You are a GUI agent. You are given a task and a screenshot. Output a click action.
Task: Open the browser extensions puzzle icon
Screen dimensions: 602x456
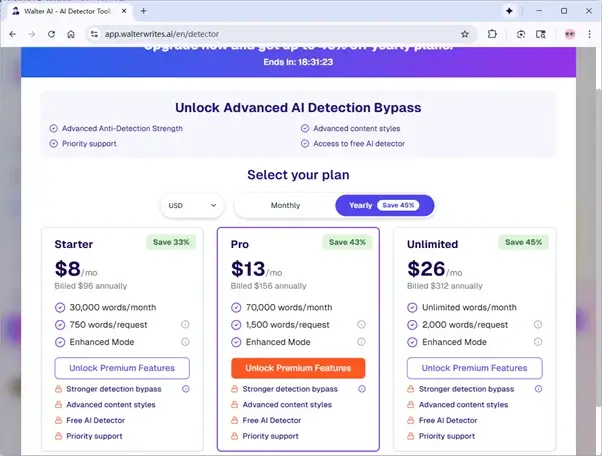(494, 33)
